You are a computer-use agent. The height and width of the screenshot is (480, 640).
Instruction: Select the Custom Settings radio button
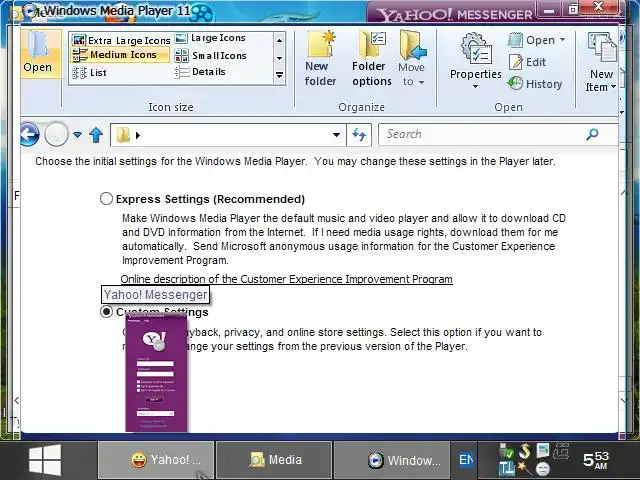coord(107,312)
